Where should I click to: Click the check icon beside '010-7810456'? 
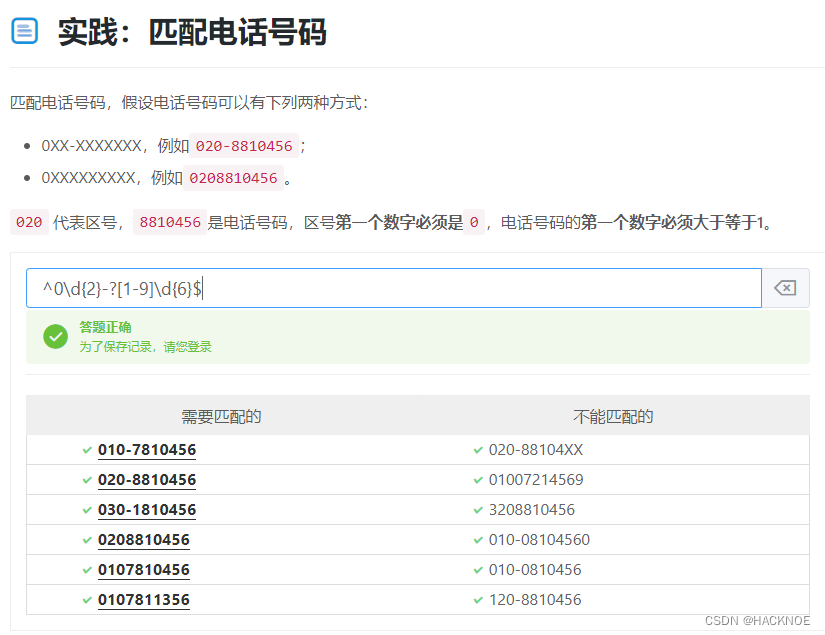coord(87,450)
